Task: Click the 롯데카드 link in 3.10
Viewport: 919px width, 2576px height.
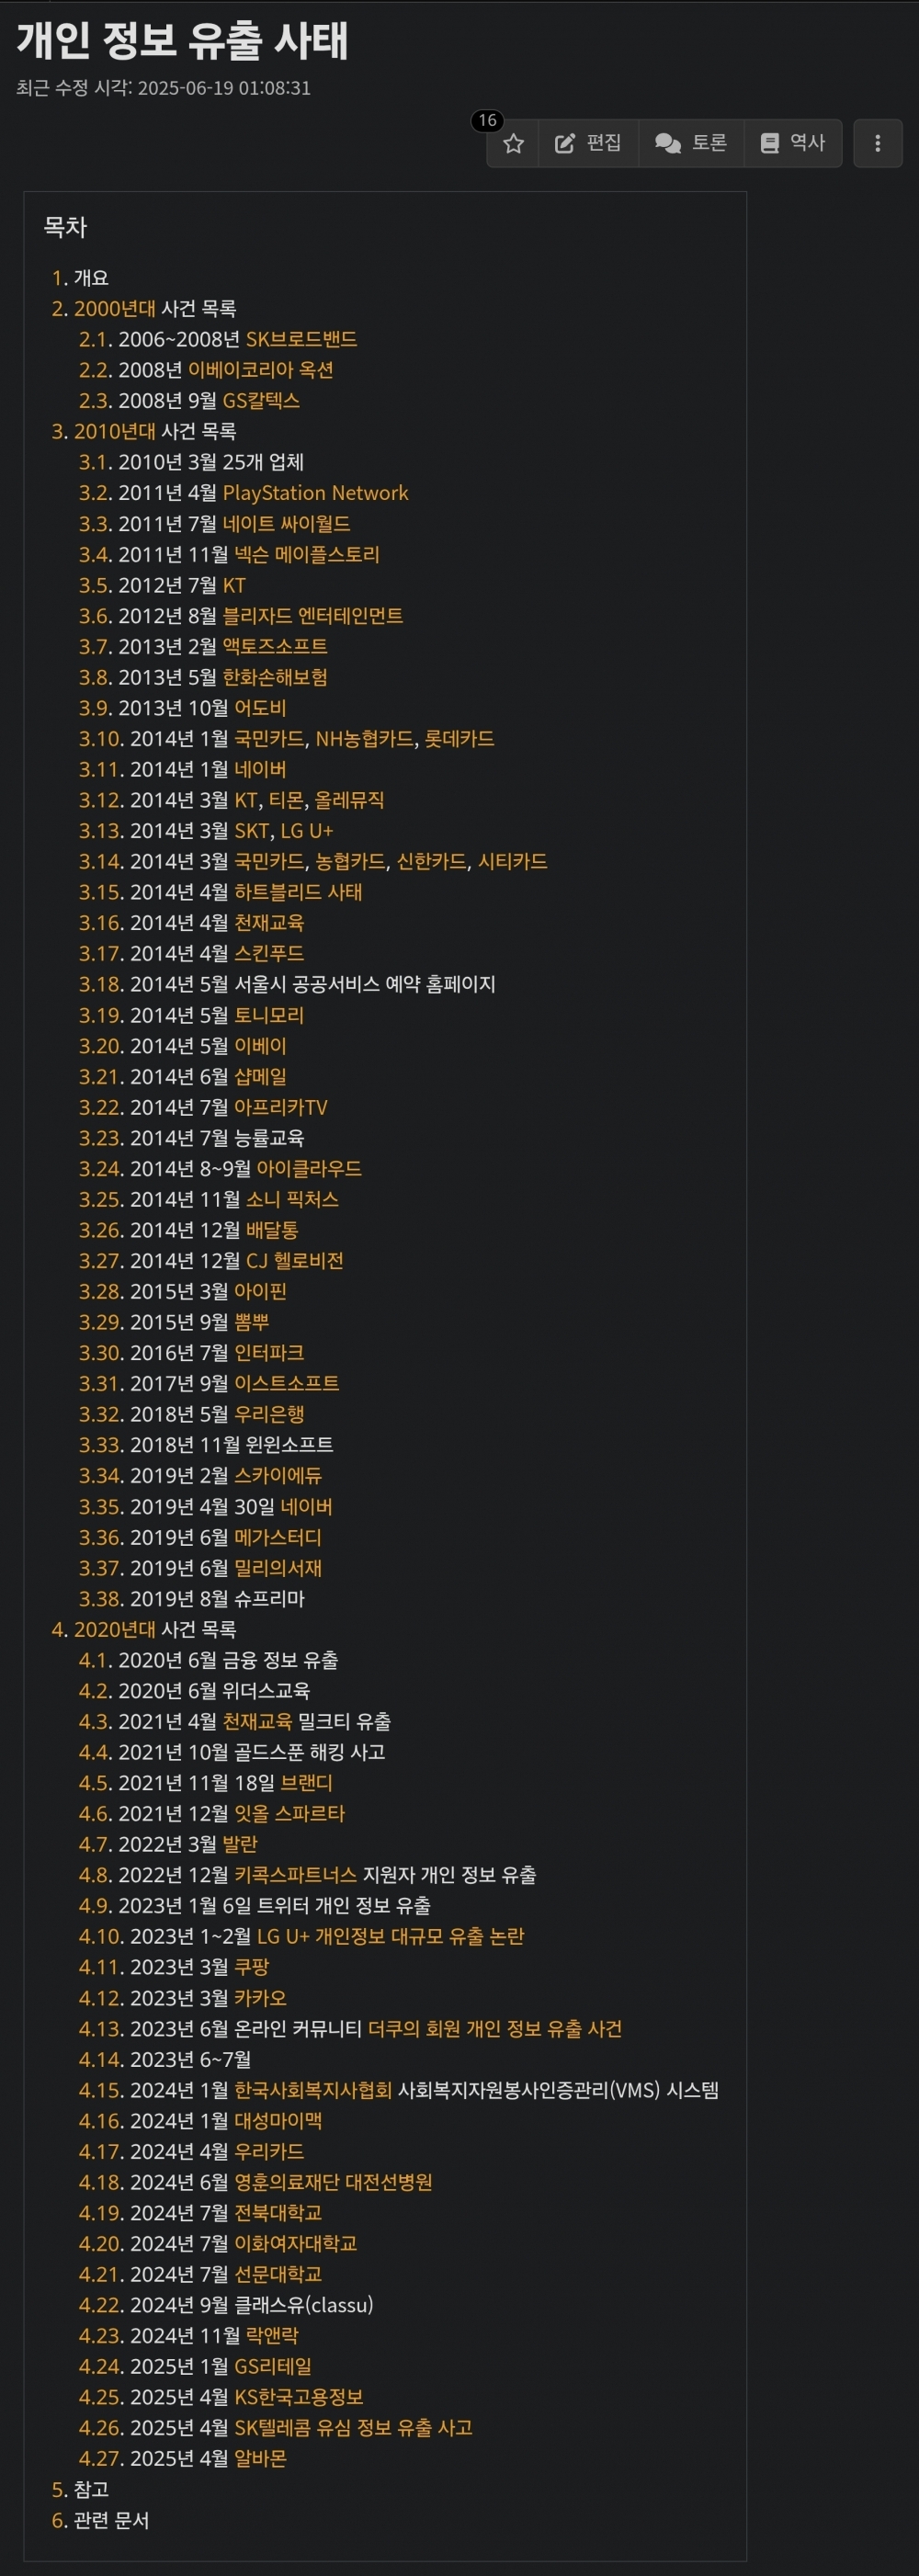Action: click(459, 739)
